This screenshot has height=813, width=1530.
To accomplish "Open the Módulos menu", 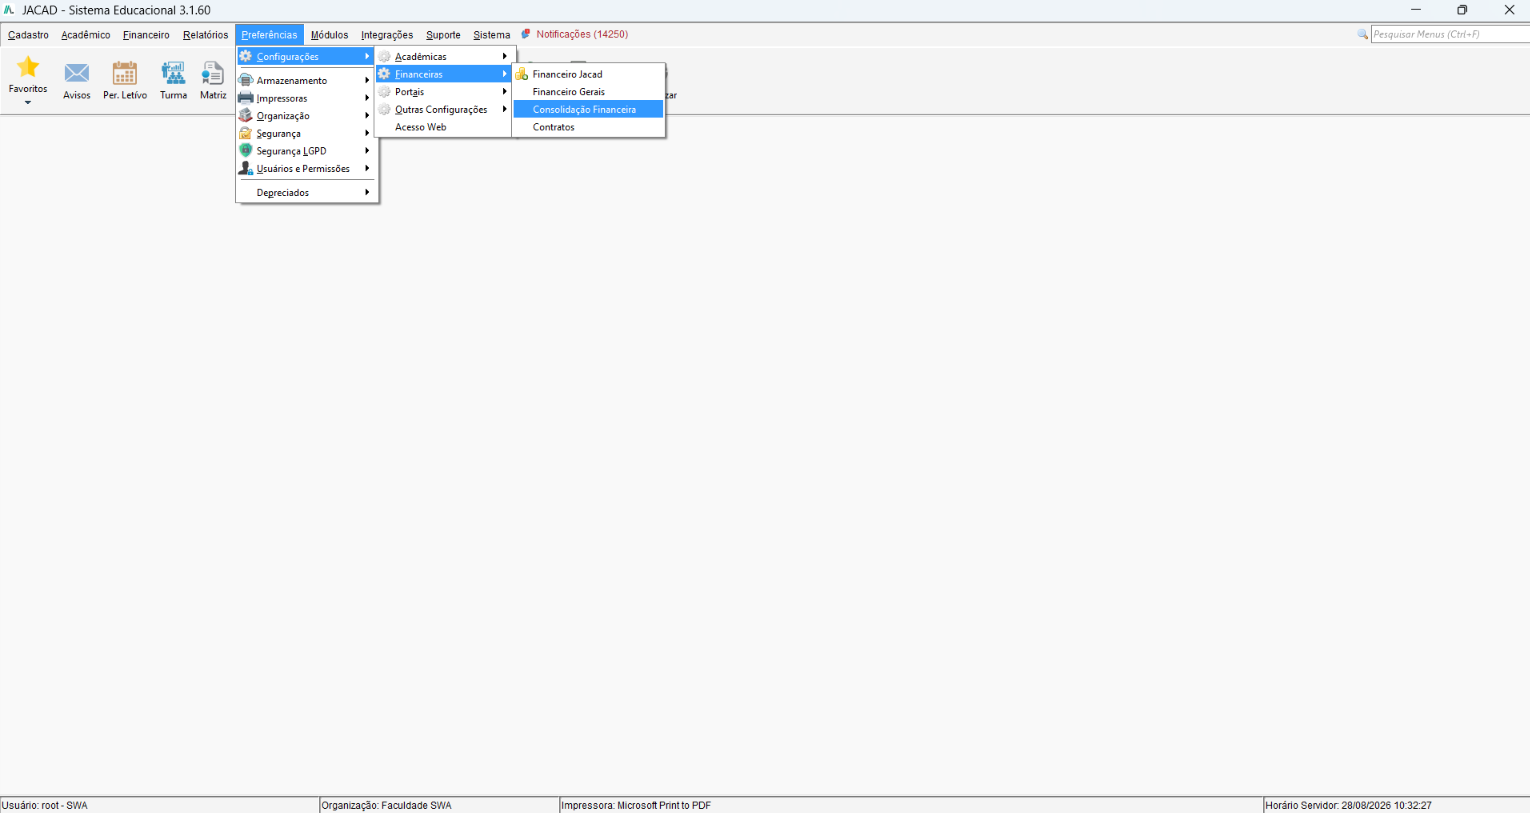I will point(329,35).
